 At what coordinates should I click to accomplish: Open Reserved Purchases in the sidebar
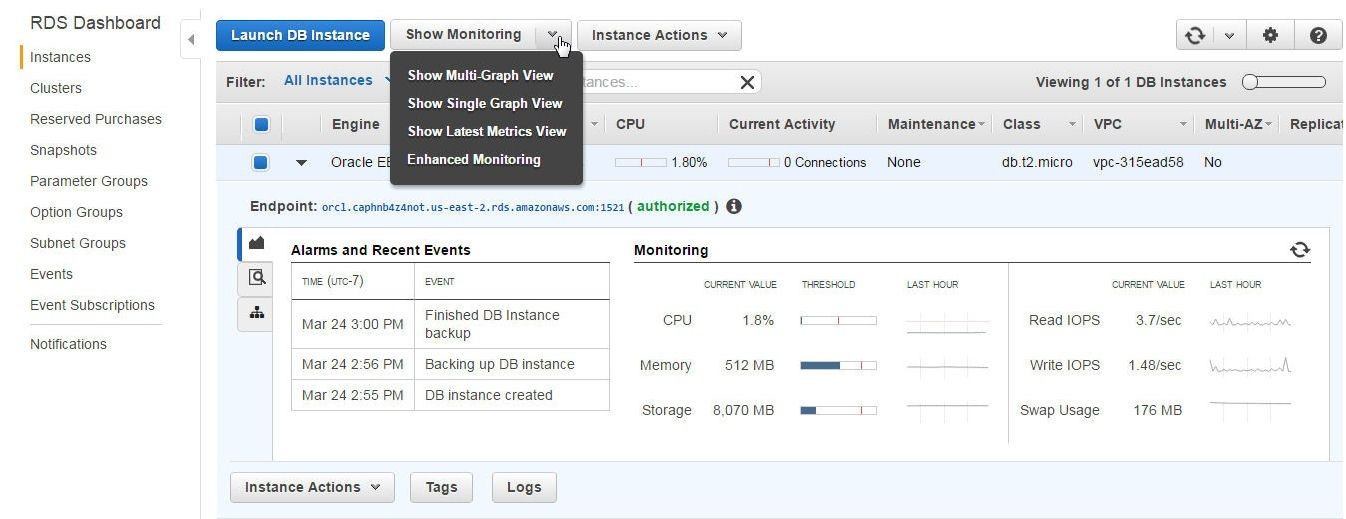[96, 119]
